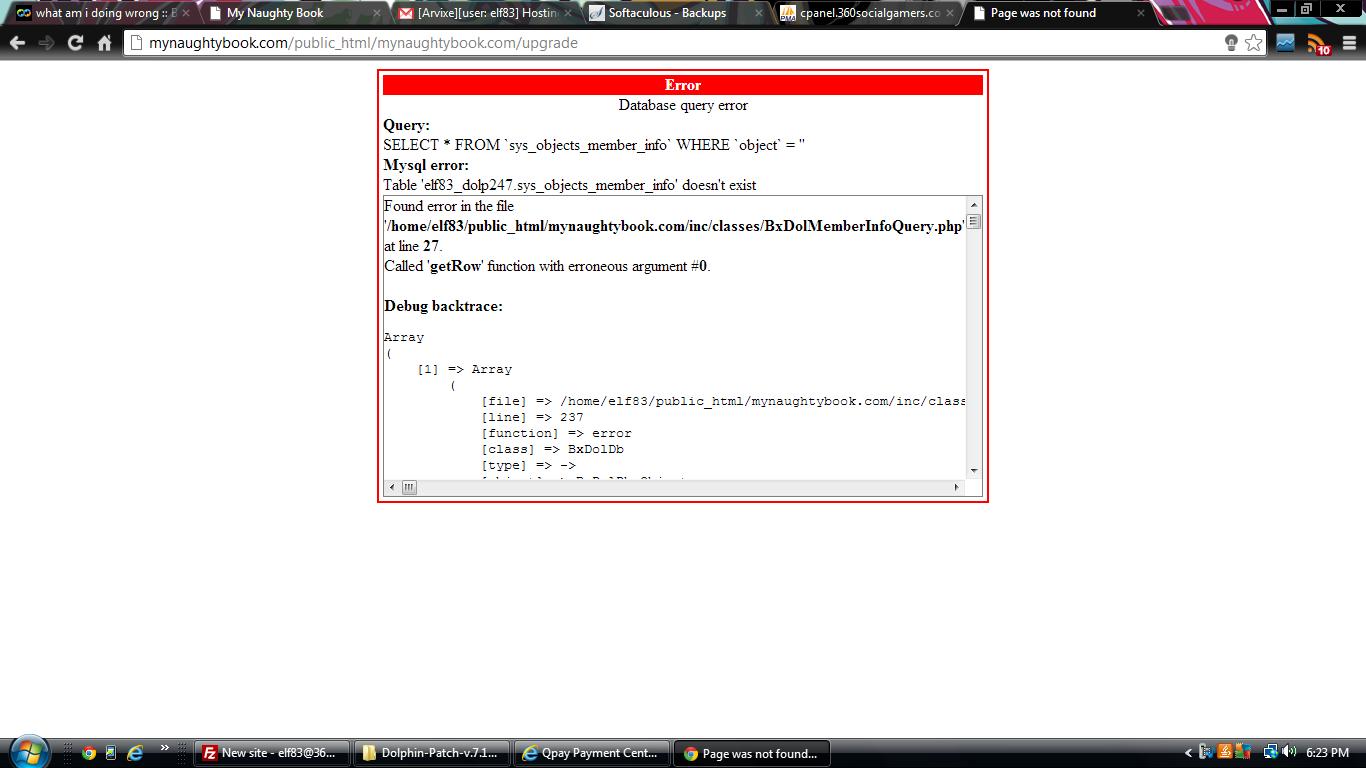Click the volume speaker tray icon
The image size is (1366, 768).
1289,753
